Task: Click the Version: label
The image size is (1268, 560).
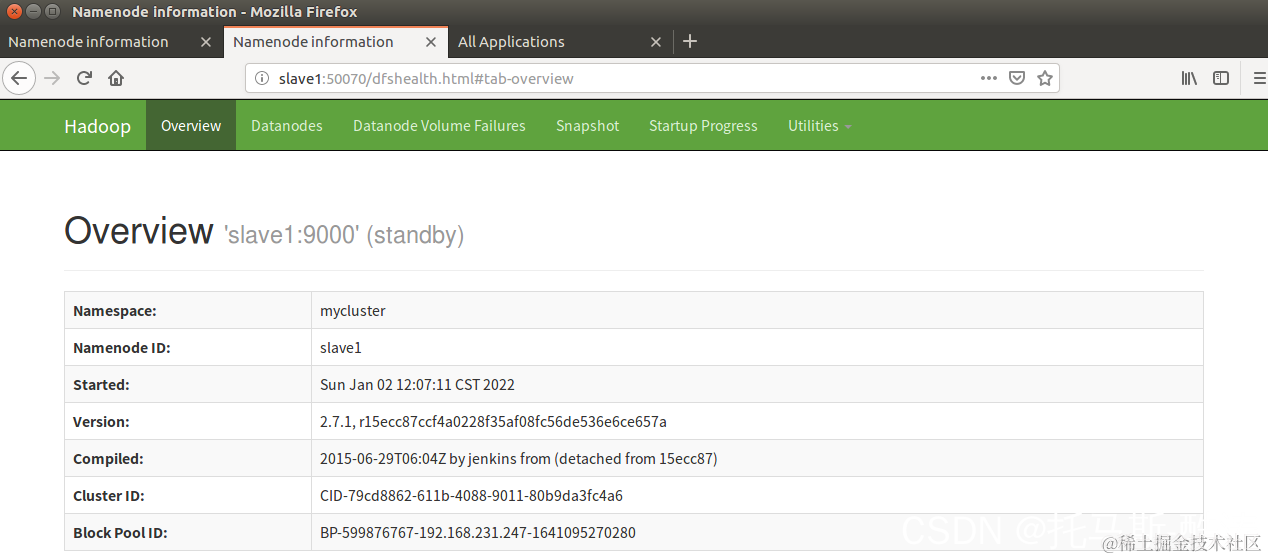Action: pos(101,422)
